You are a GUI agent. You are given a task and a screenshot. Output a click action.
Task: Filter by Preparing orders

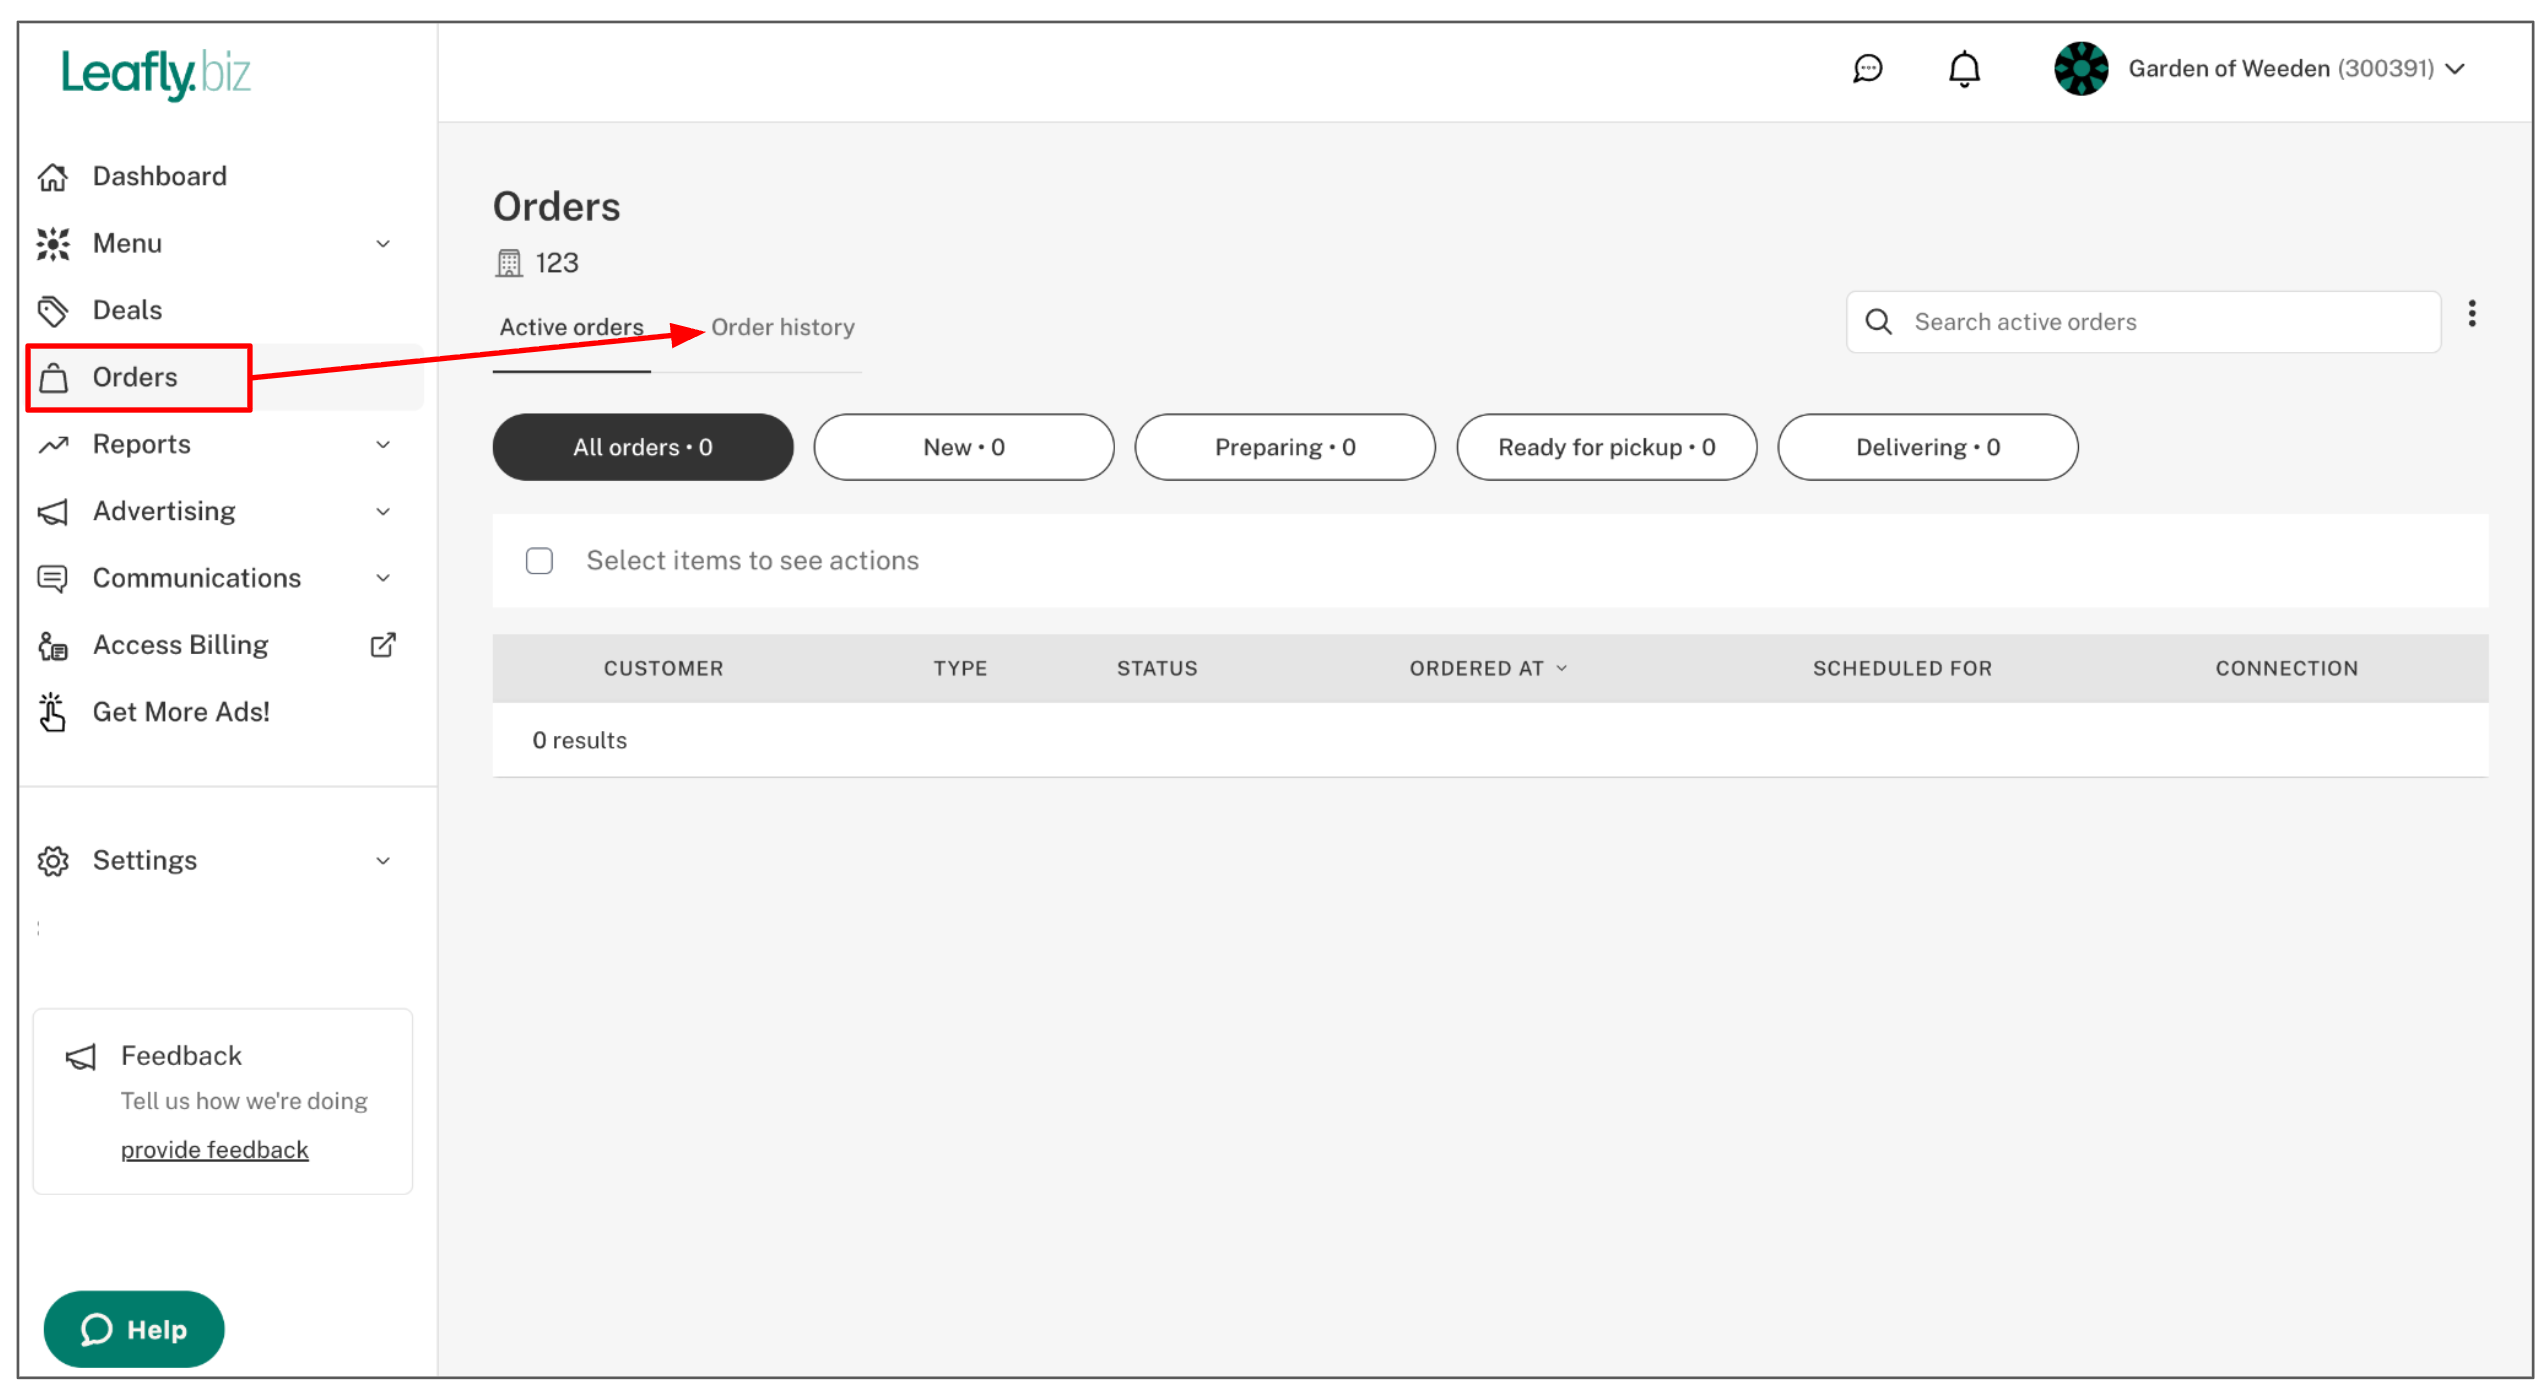[1285, 448]
